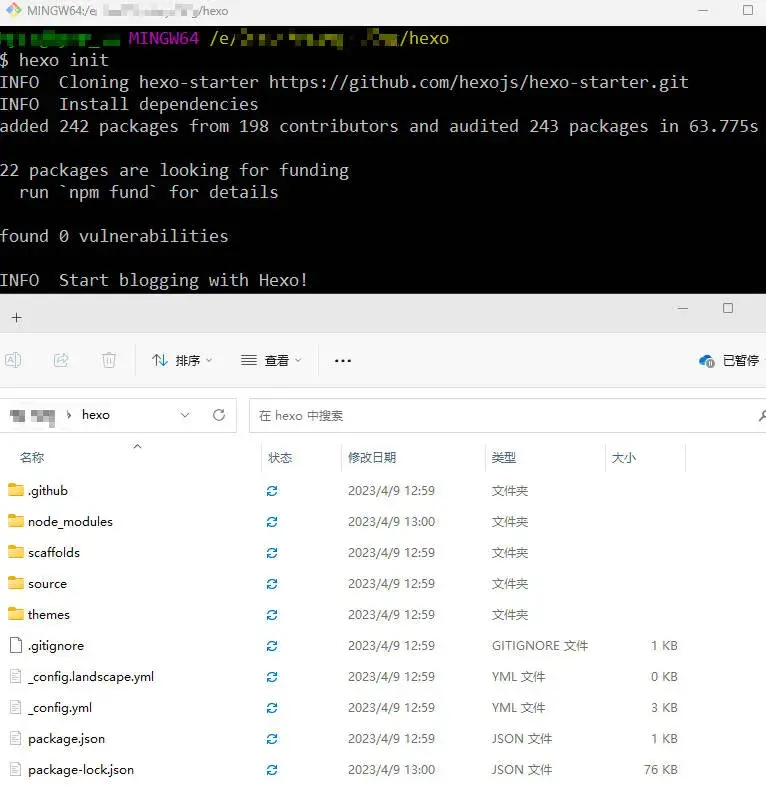This screenshot has height=786, width=766.
Task: Click the 名称 column header
Action: point(32,457)
